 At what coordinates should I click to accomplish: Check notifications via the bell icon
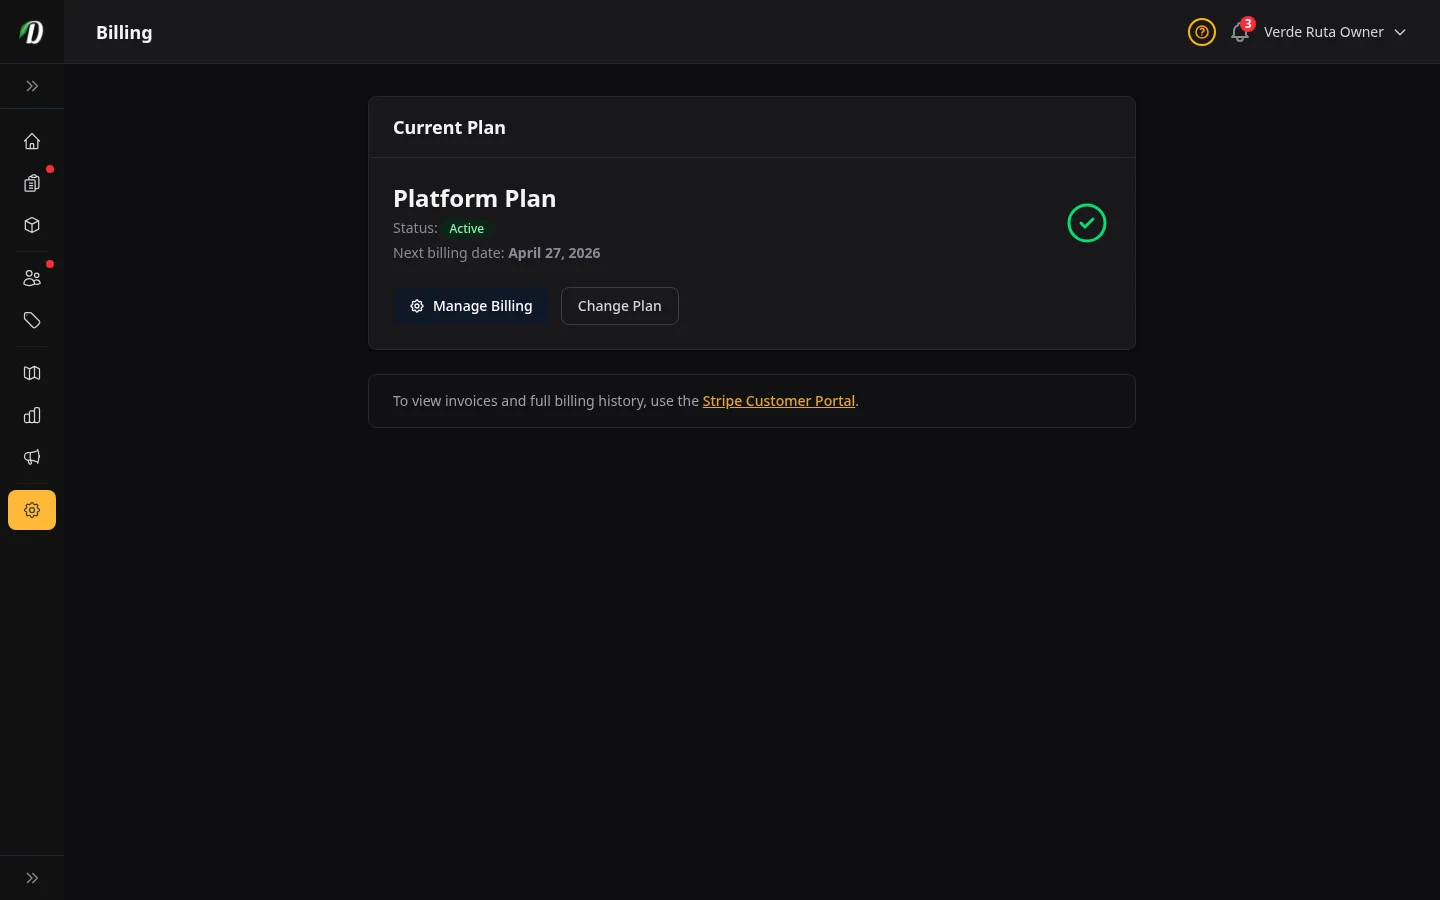1240,32
